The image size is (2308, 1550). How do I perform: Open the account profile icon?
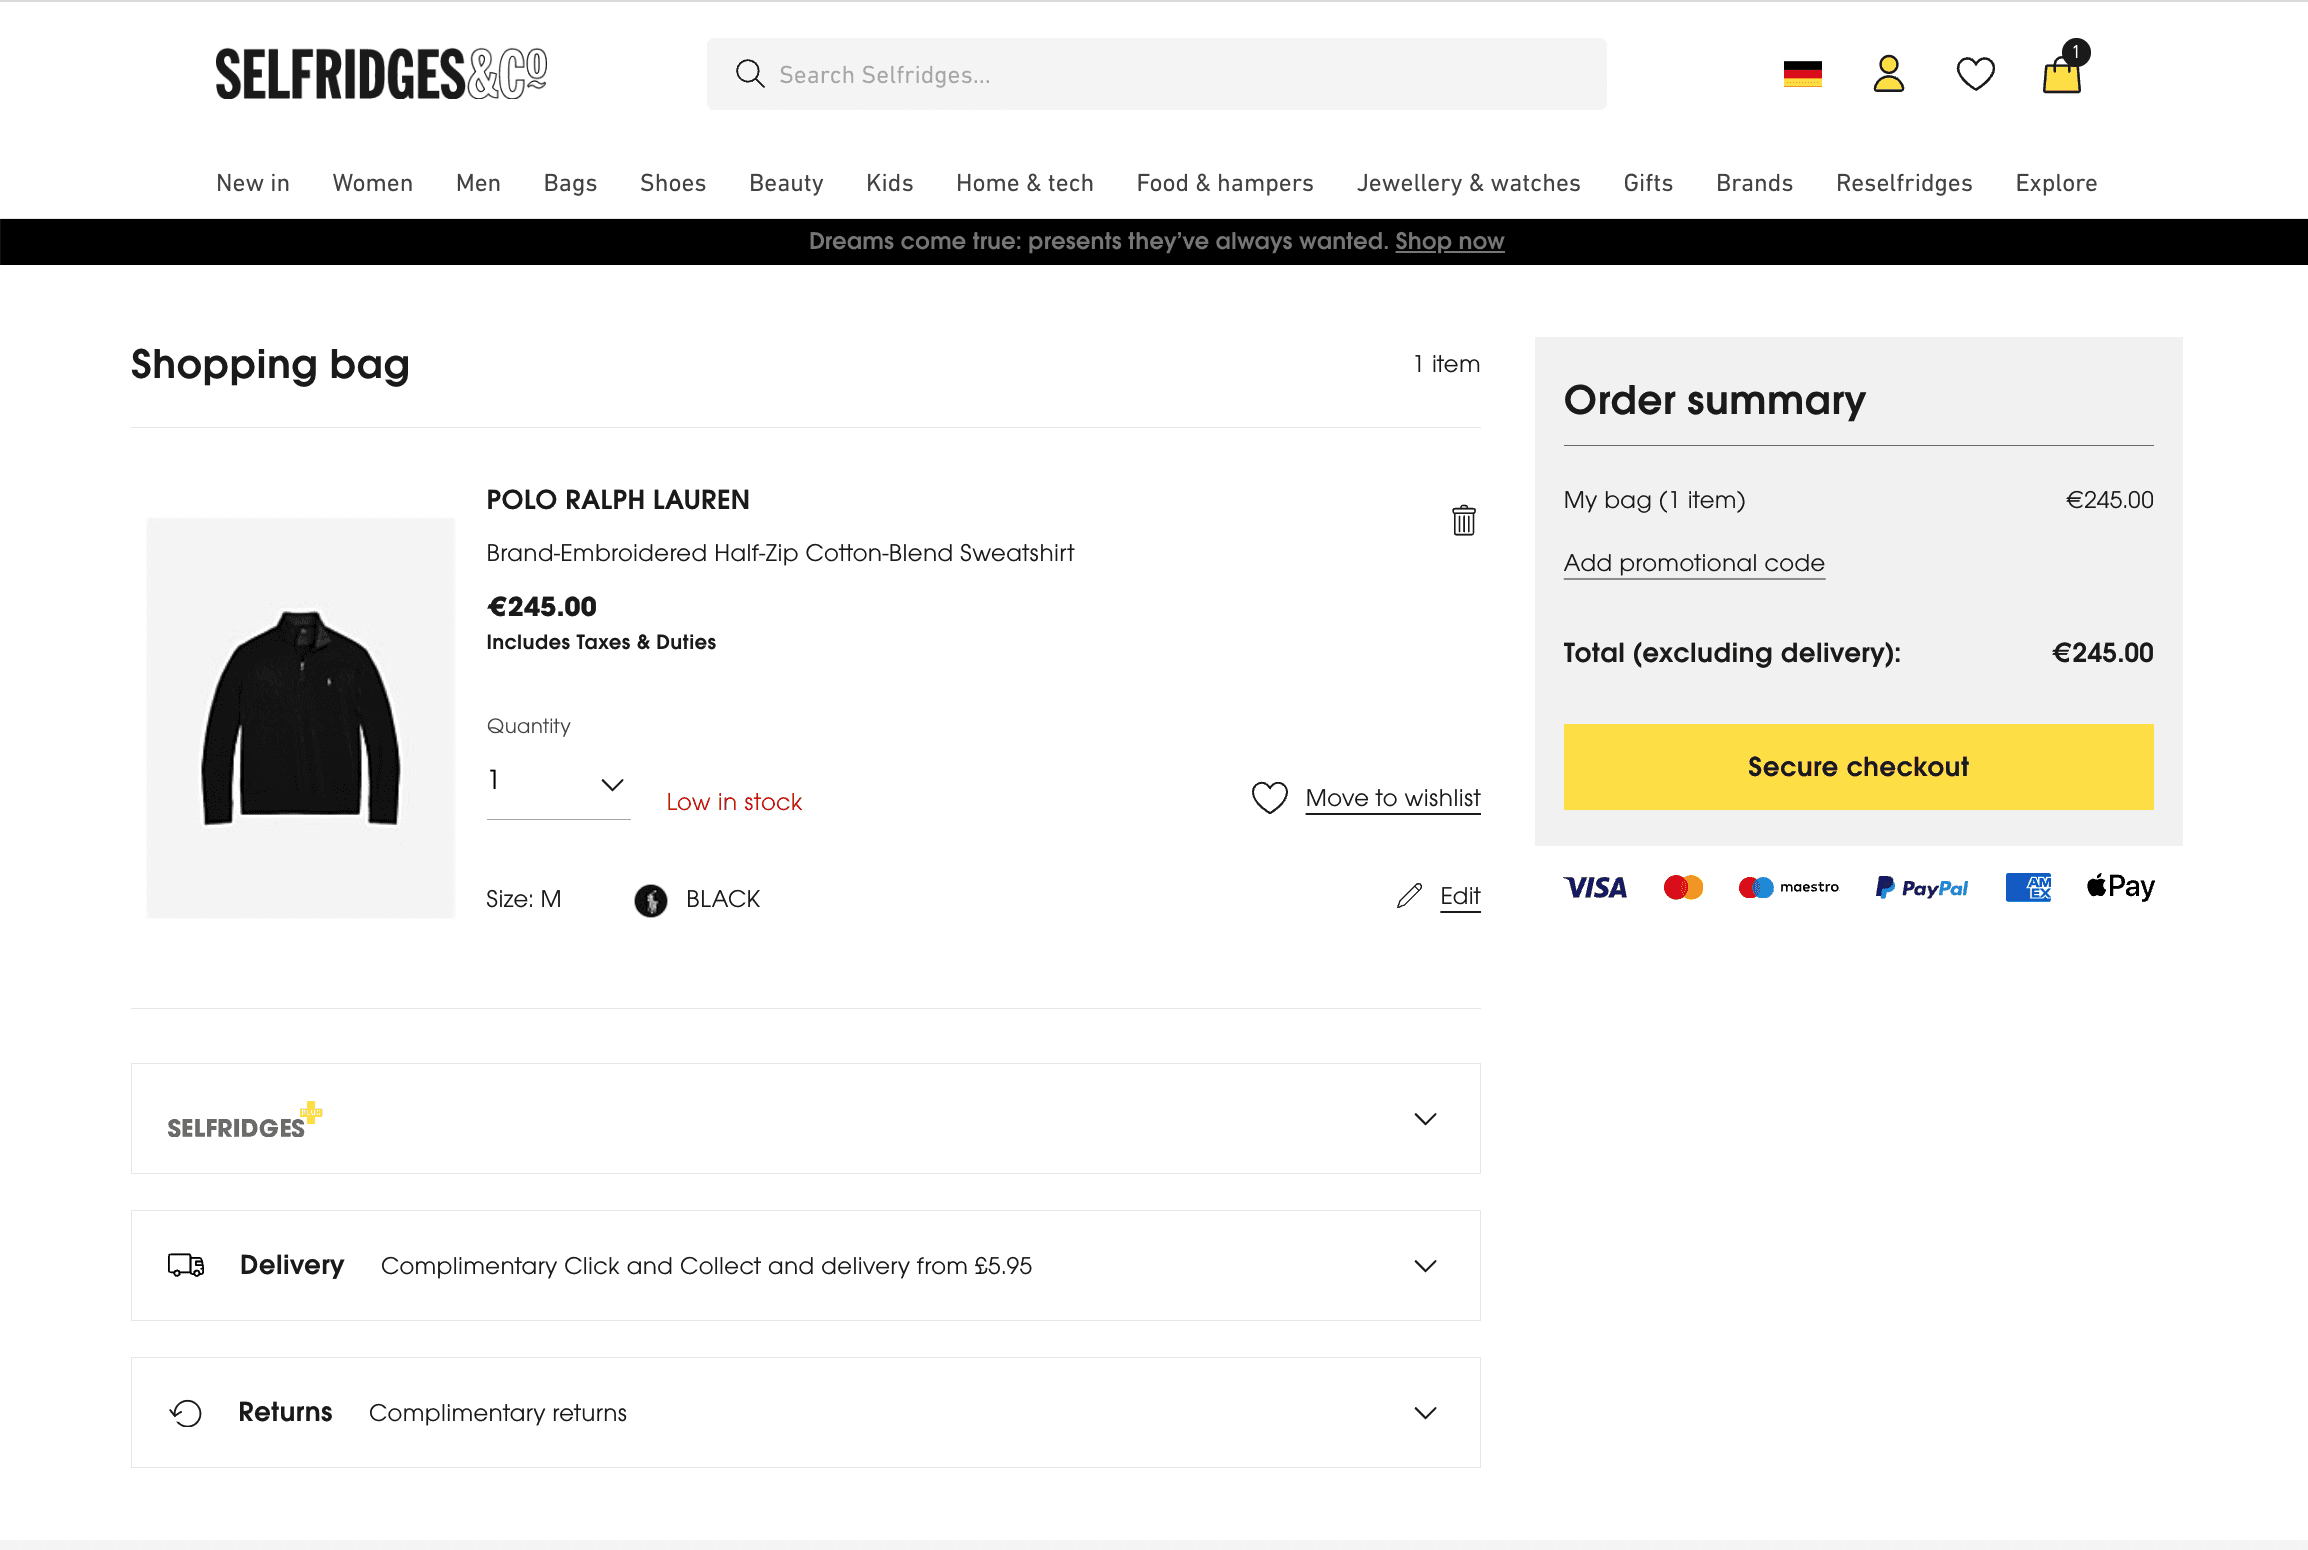pos(1888,74)
